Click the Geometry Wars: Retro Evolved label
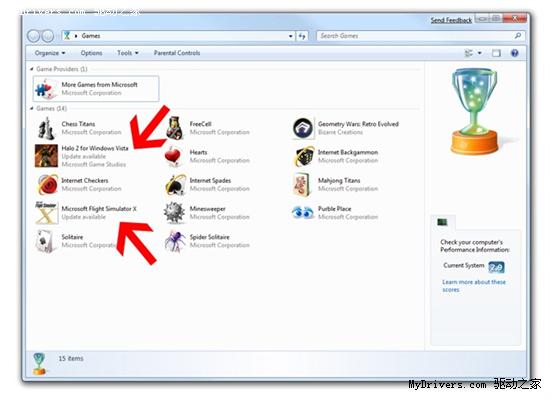Image resolution: width=550 pixels, height=398 pixels. tap(358, 124)
